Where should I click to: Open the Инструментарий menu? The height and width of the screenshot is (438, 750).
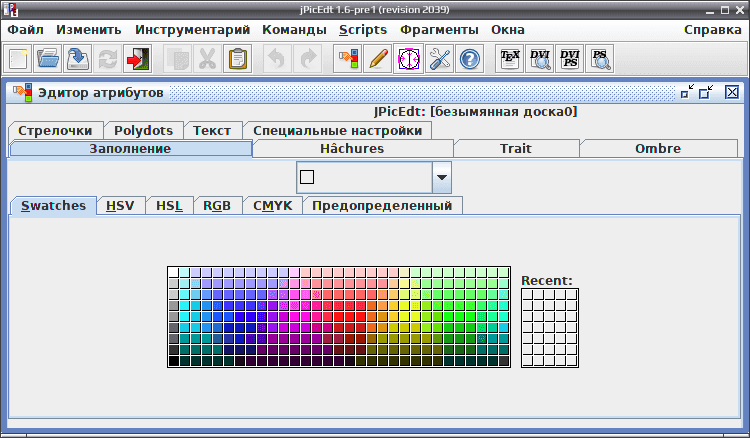pos(192,30)
